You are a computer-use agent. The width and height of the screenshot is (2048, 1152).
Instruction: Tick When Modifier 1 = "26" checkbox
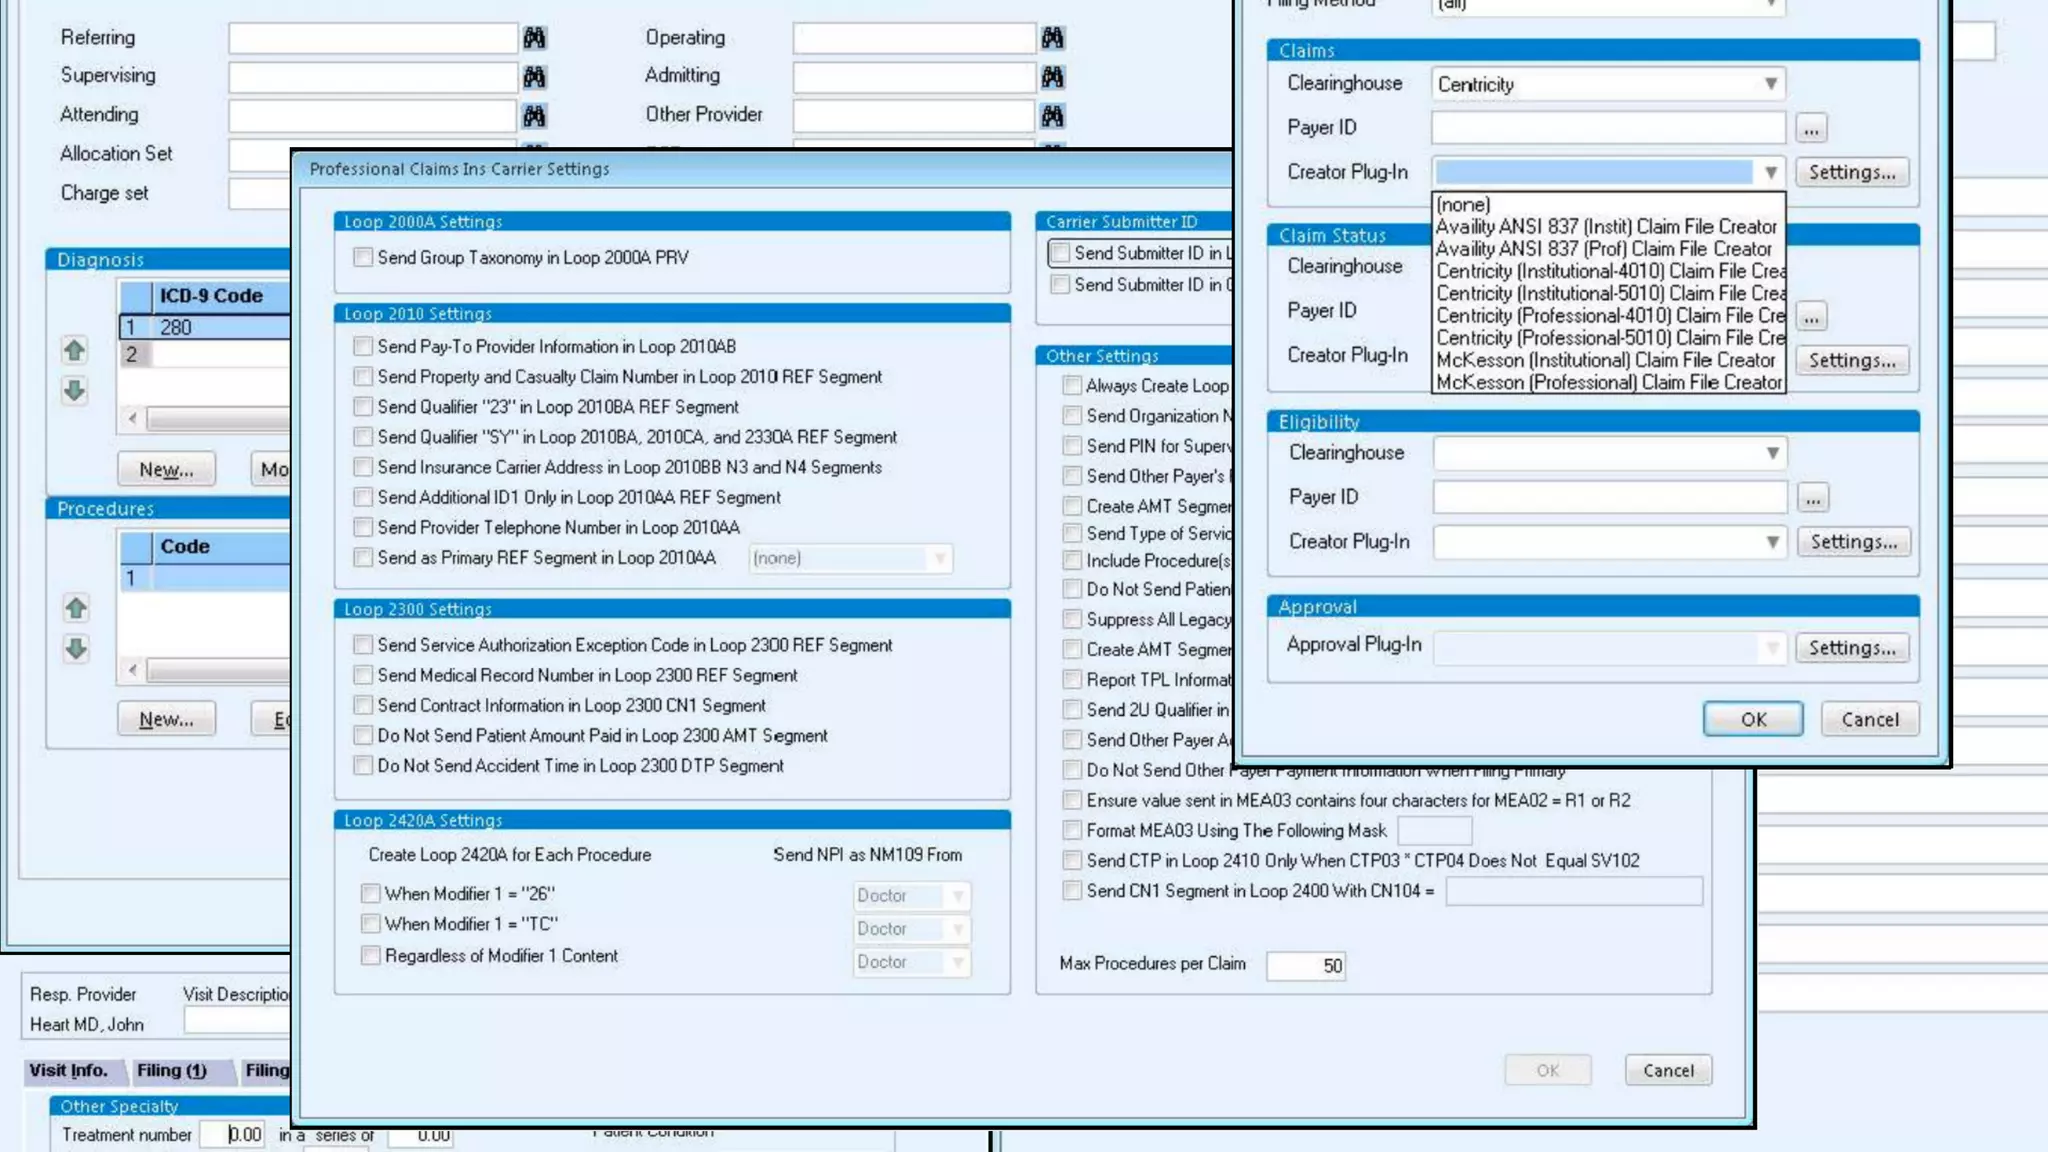coord(371,894)
